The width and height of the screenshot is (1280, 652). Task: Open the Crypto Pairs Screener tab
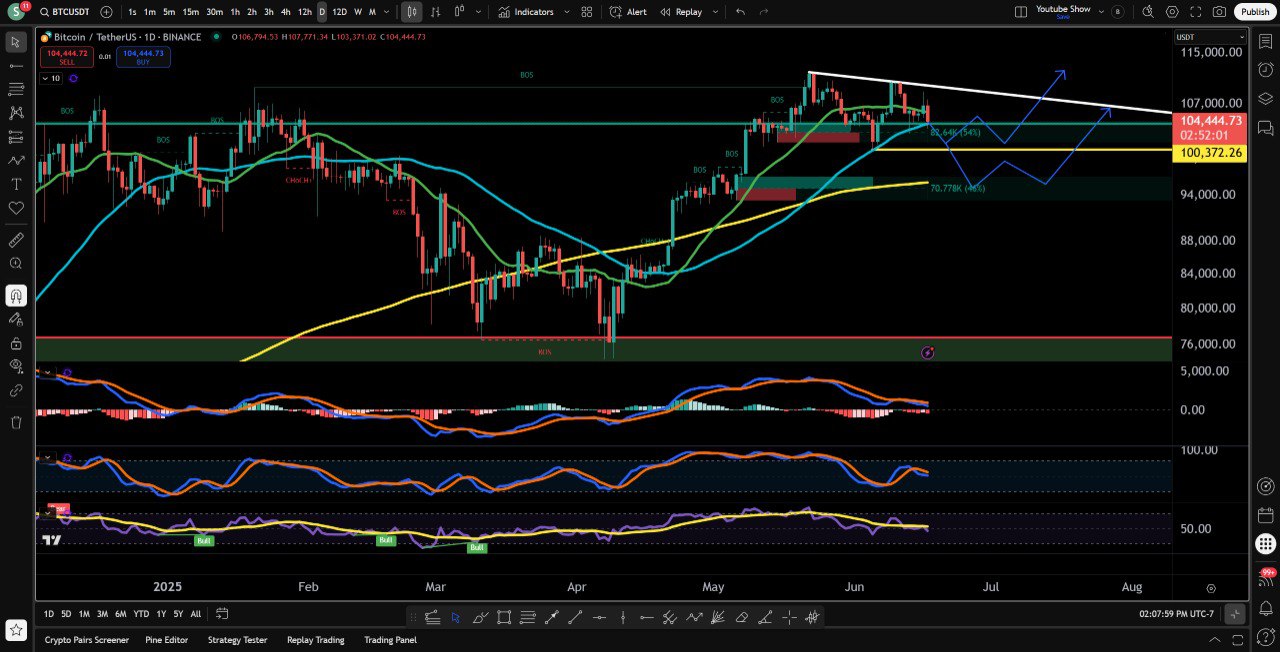point(87,640)
